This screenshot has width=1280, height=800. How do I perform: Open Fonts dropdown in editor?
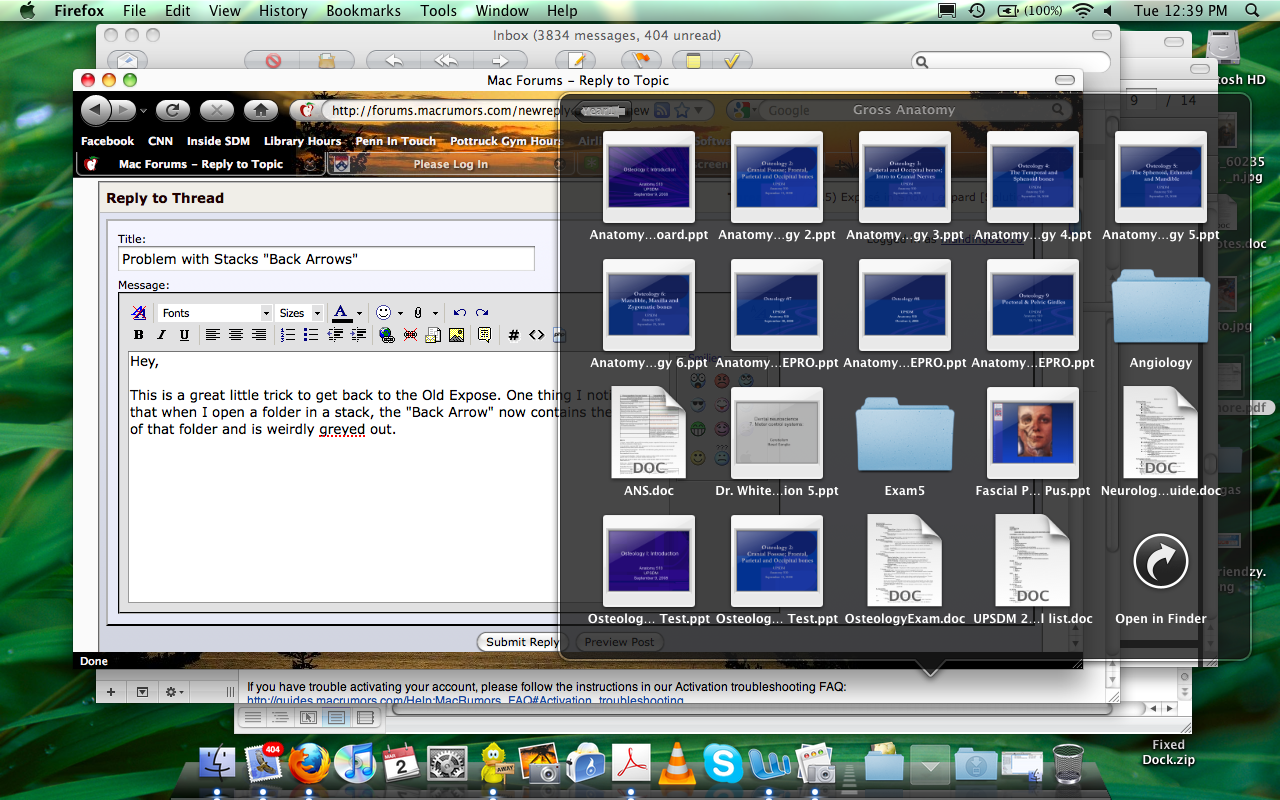pyautogui.click(x=215, y=313)
